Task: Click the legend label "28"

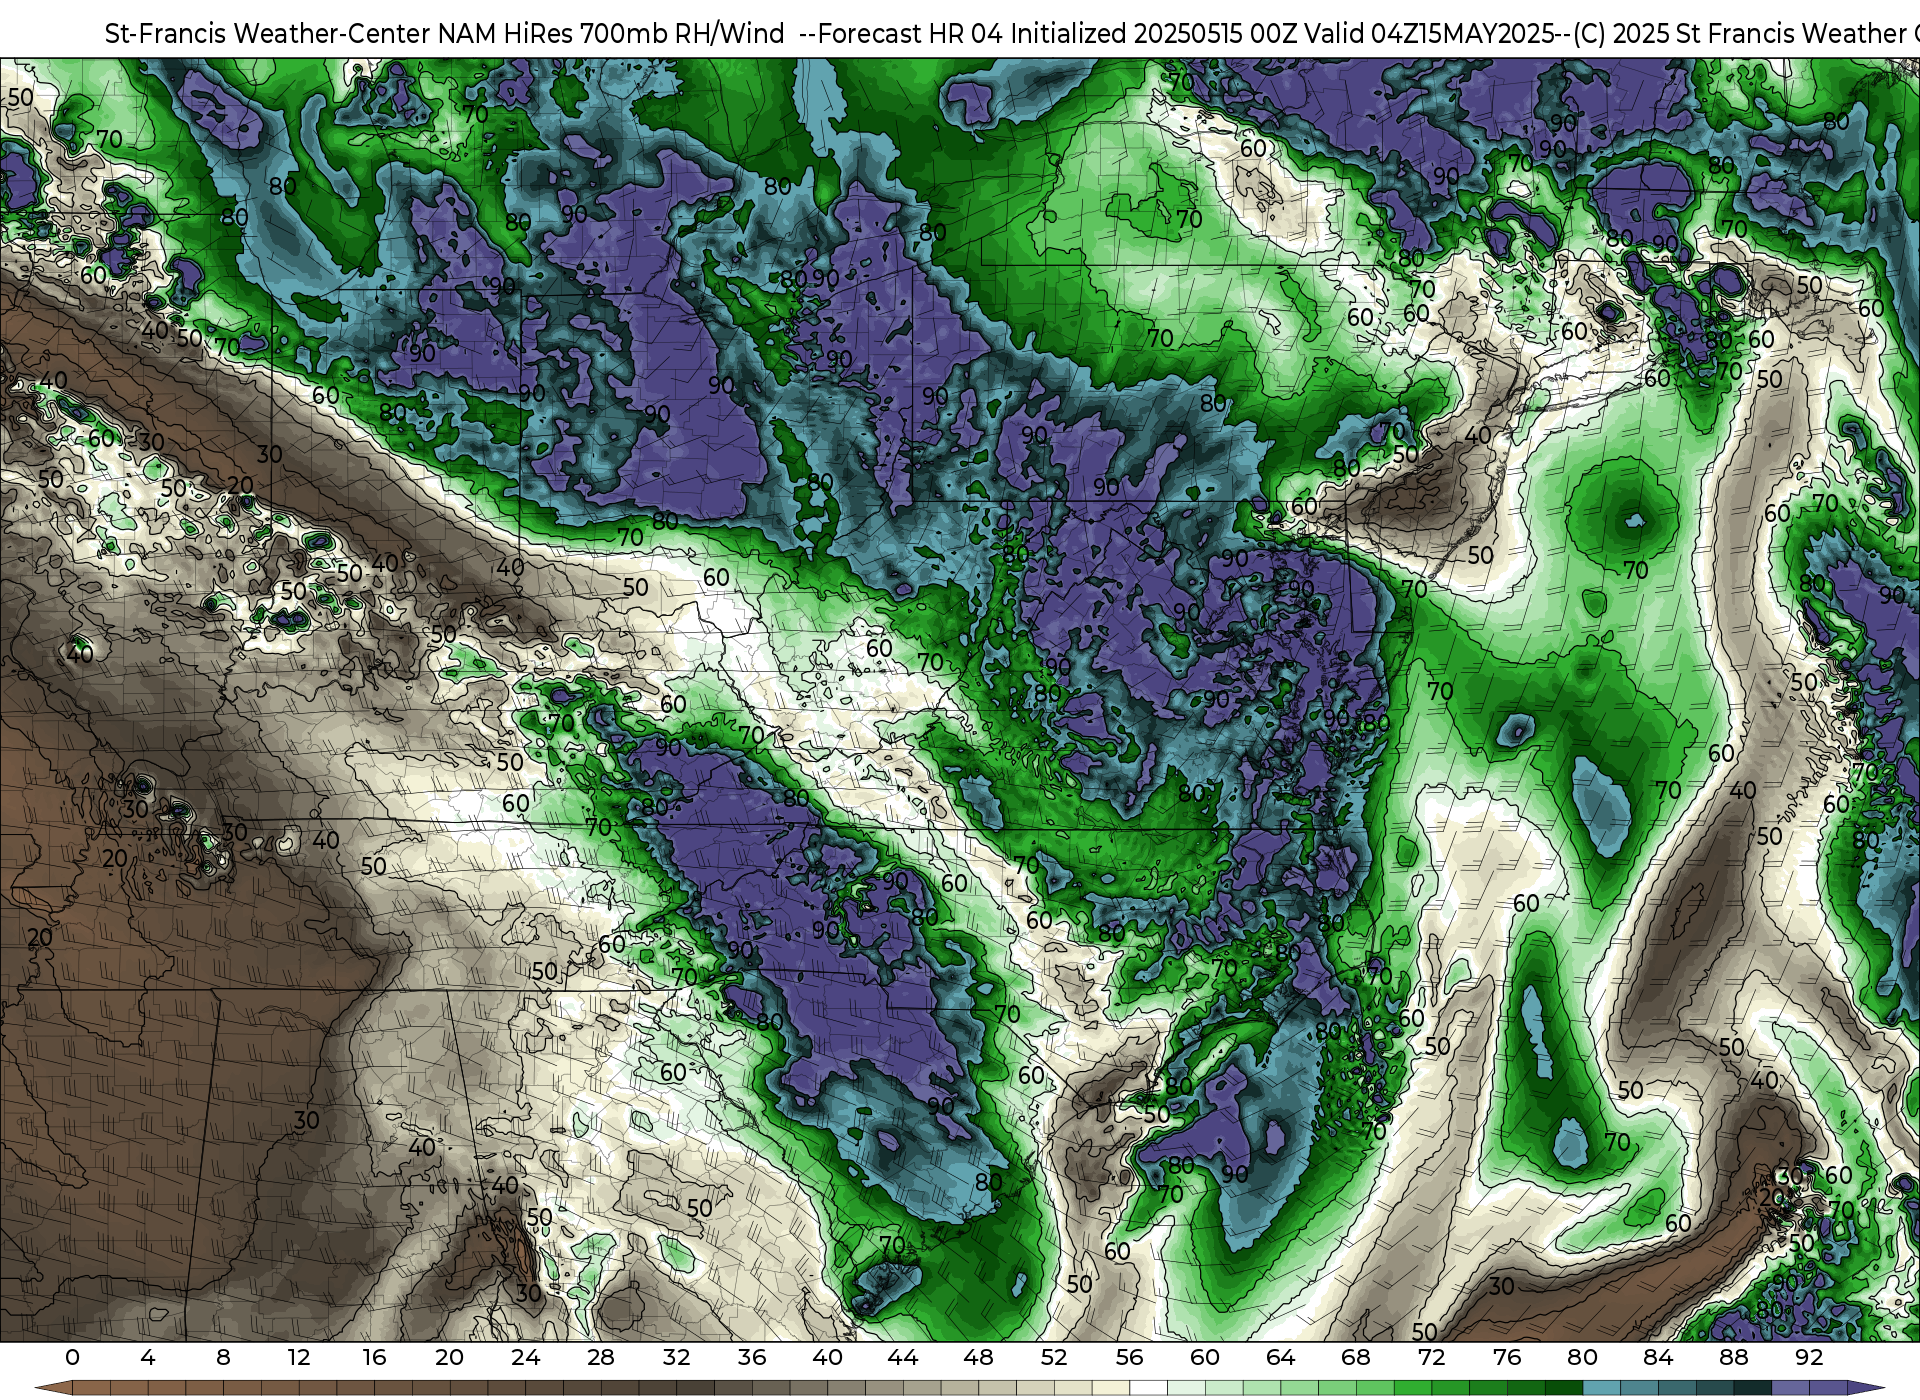Action: [600, 1357]
